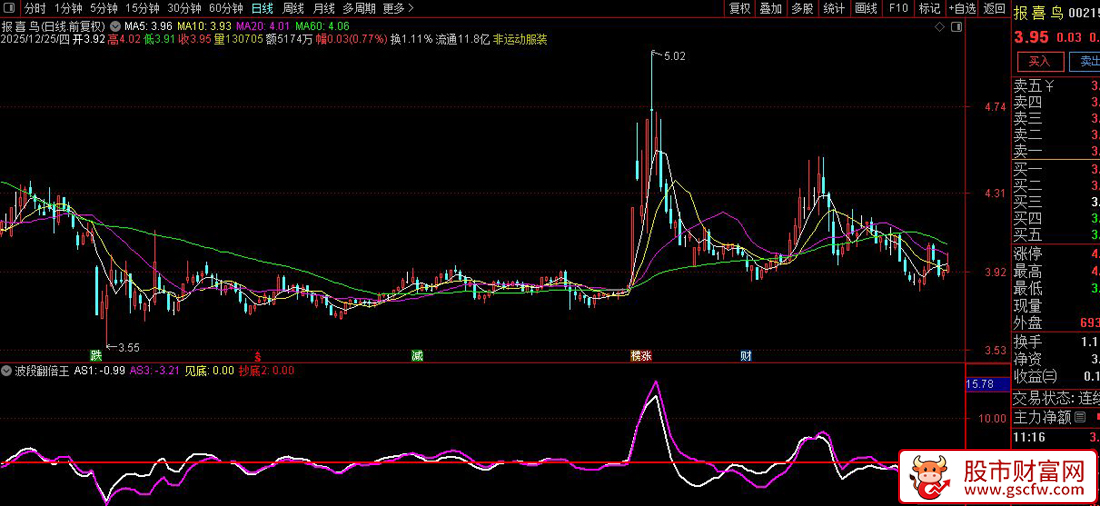Expand the 波段翻倍王 indicator dropdown
This screenshot has width=1100, height=506.
point(7,371)
